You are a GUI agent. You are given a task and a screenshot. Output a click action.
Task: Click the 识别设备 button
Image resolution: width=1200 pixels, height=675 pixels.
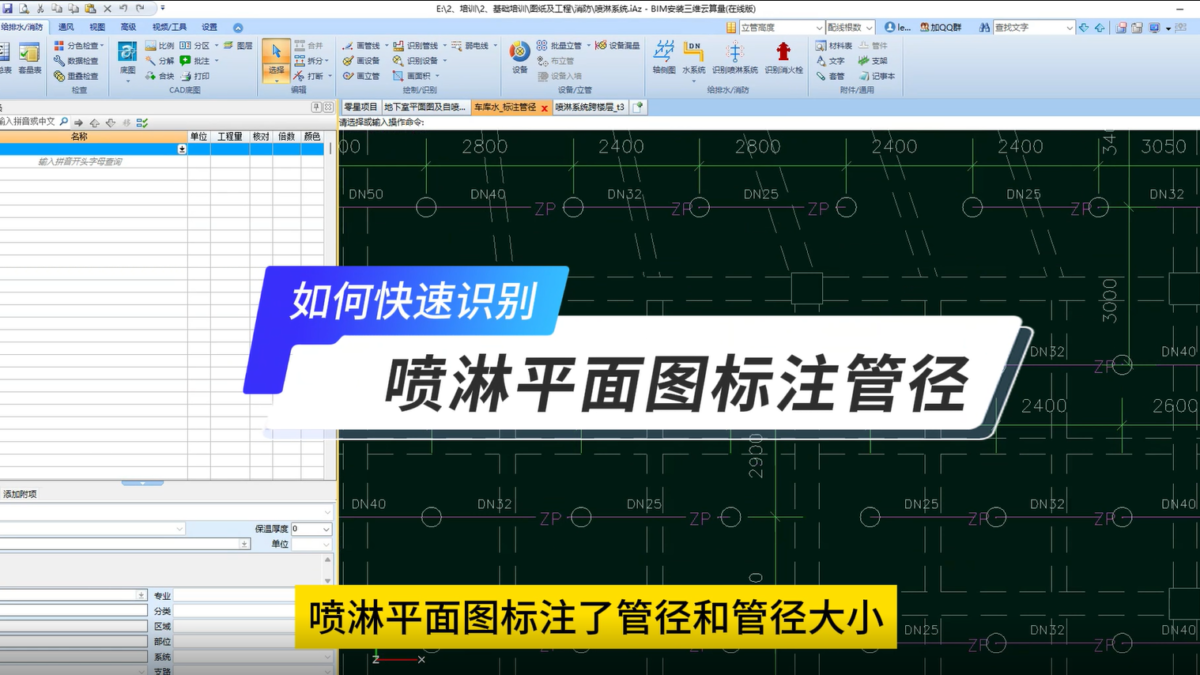pos(415,61)
